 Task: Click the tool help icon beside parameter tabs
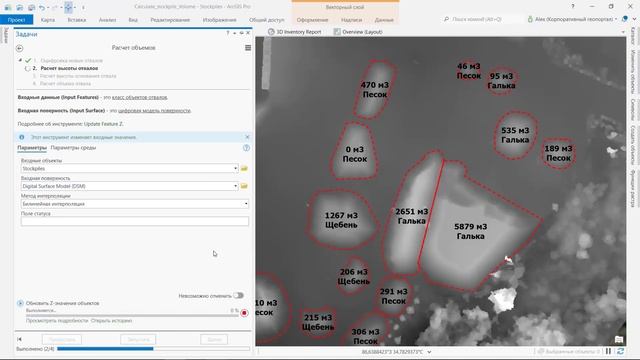[x=246, y=148]
